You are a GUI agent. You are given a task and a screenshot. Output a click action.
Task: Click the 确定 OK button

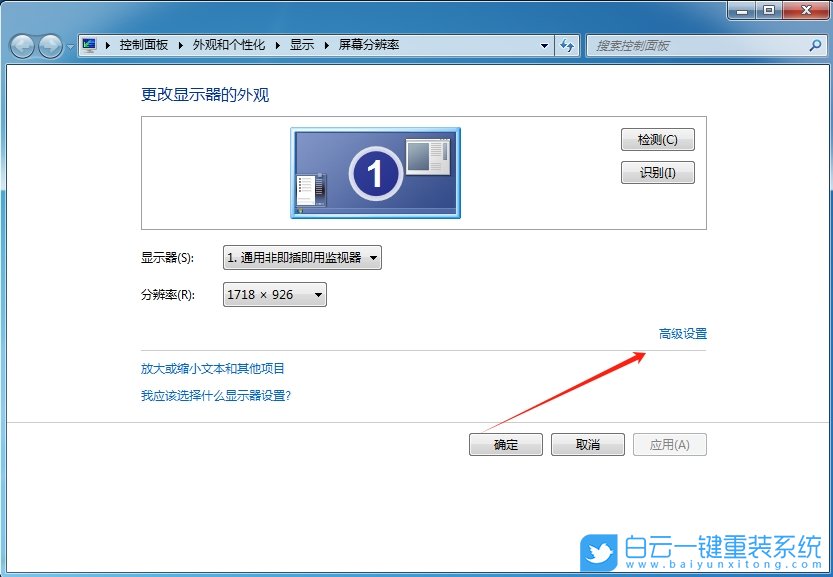(505, 444)
